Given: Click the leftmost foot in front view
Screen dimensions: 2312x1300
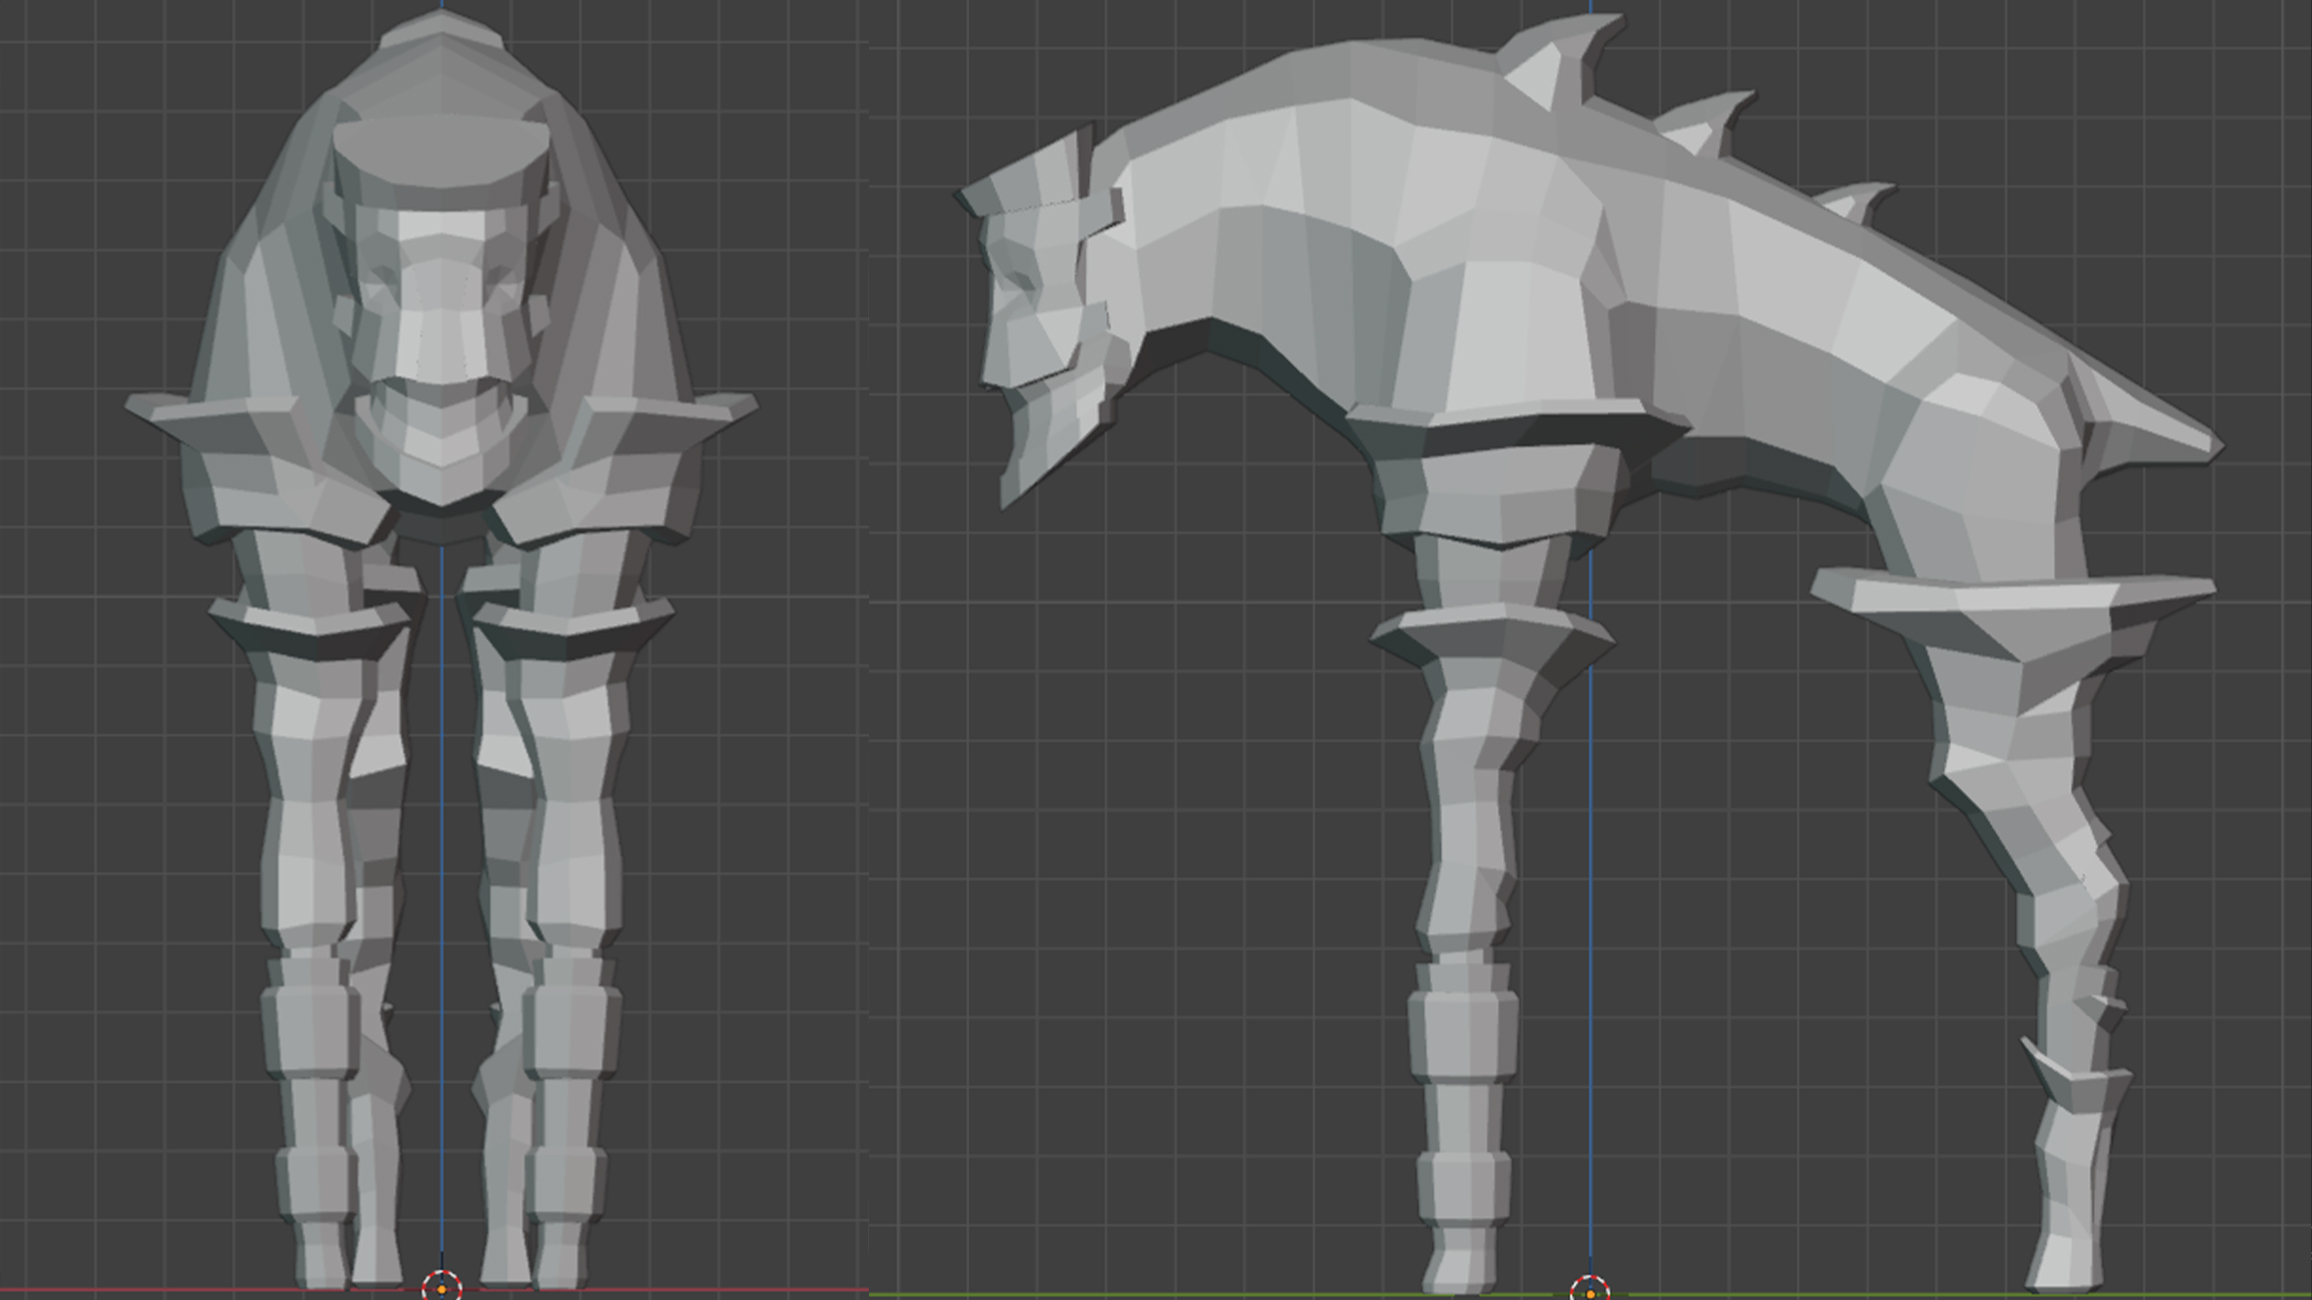Looking at the screenshot, I should (x=323, y=1260).
